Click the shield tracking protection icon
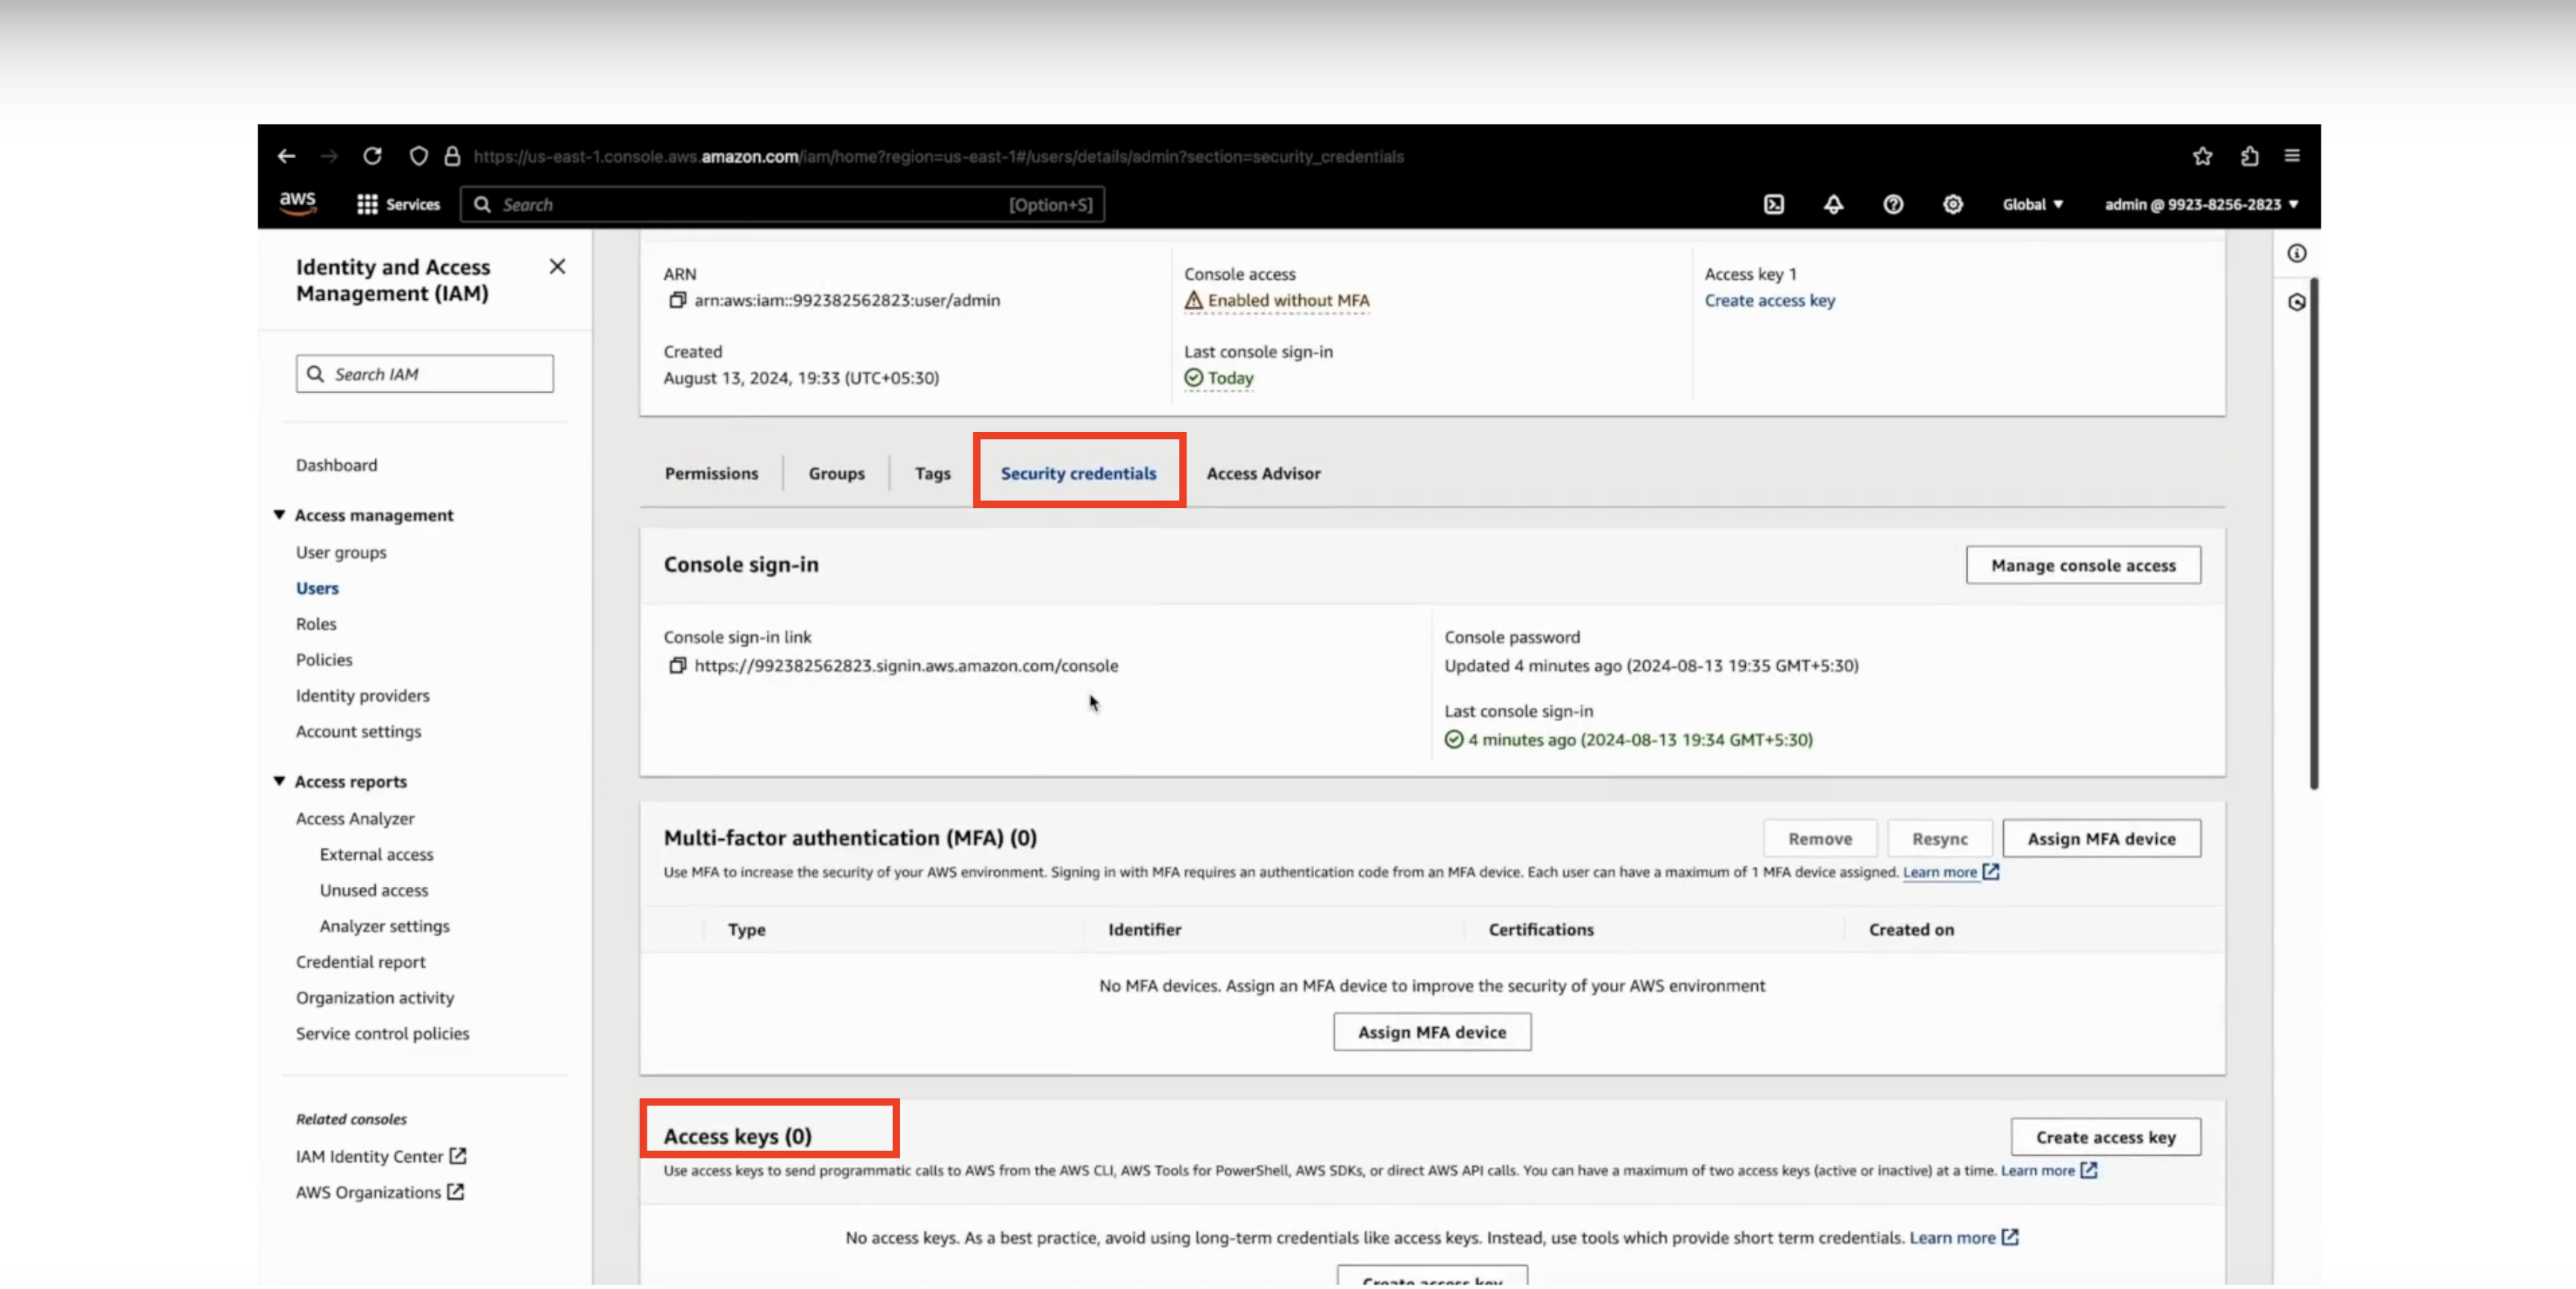Image resolution: width=2576 pixels, height=1289 pixels. (x=419, y=156)
